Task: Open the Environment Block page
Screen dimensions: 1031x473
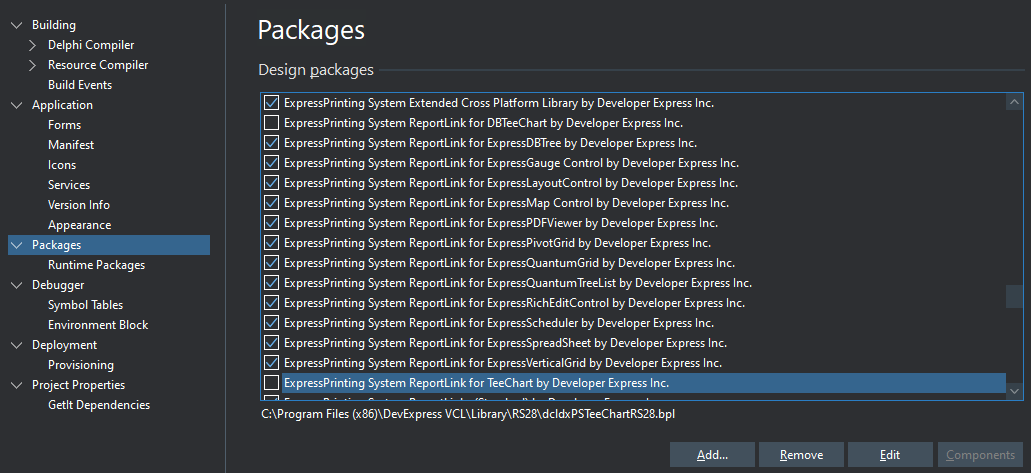Action: (x=98, y=325)
